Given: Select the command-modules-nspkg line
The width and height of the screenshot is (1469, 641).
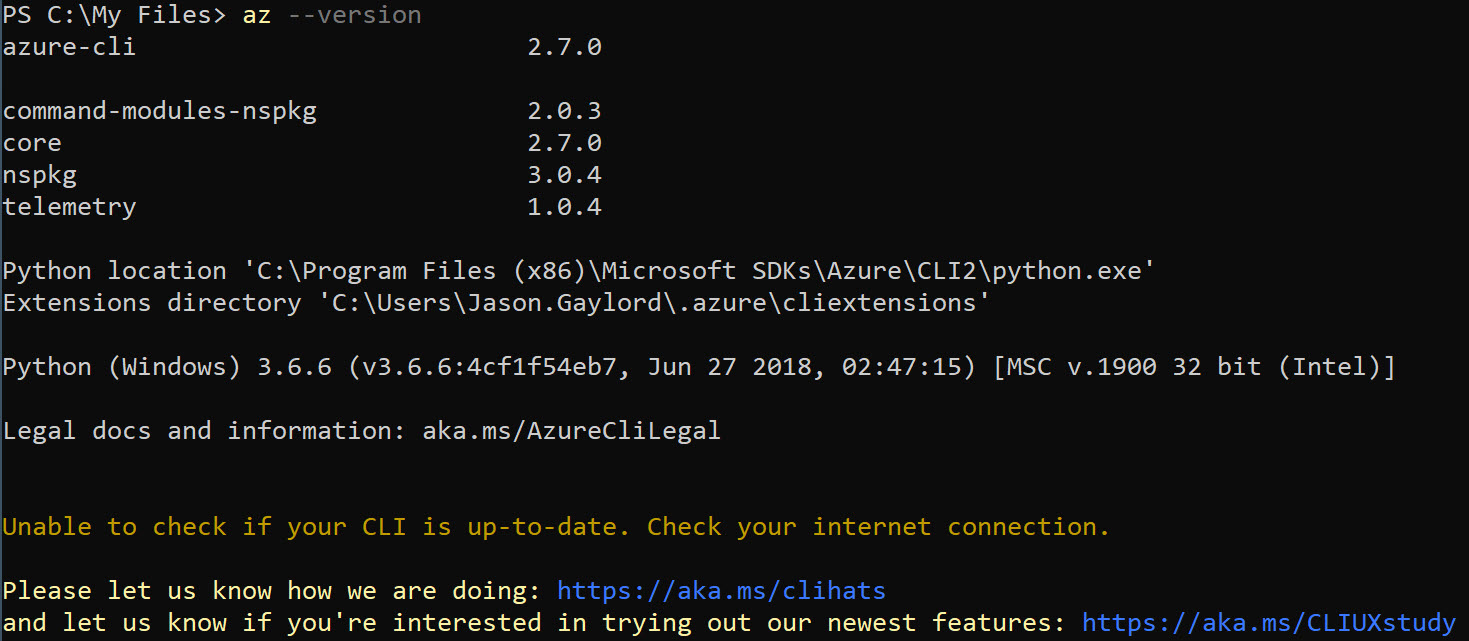Looking at the screenshot, I should tap(302, 111).
